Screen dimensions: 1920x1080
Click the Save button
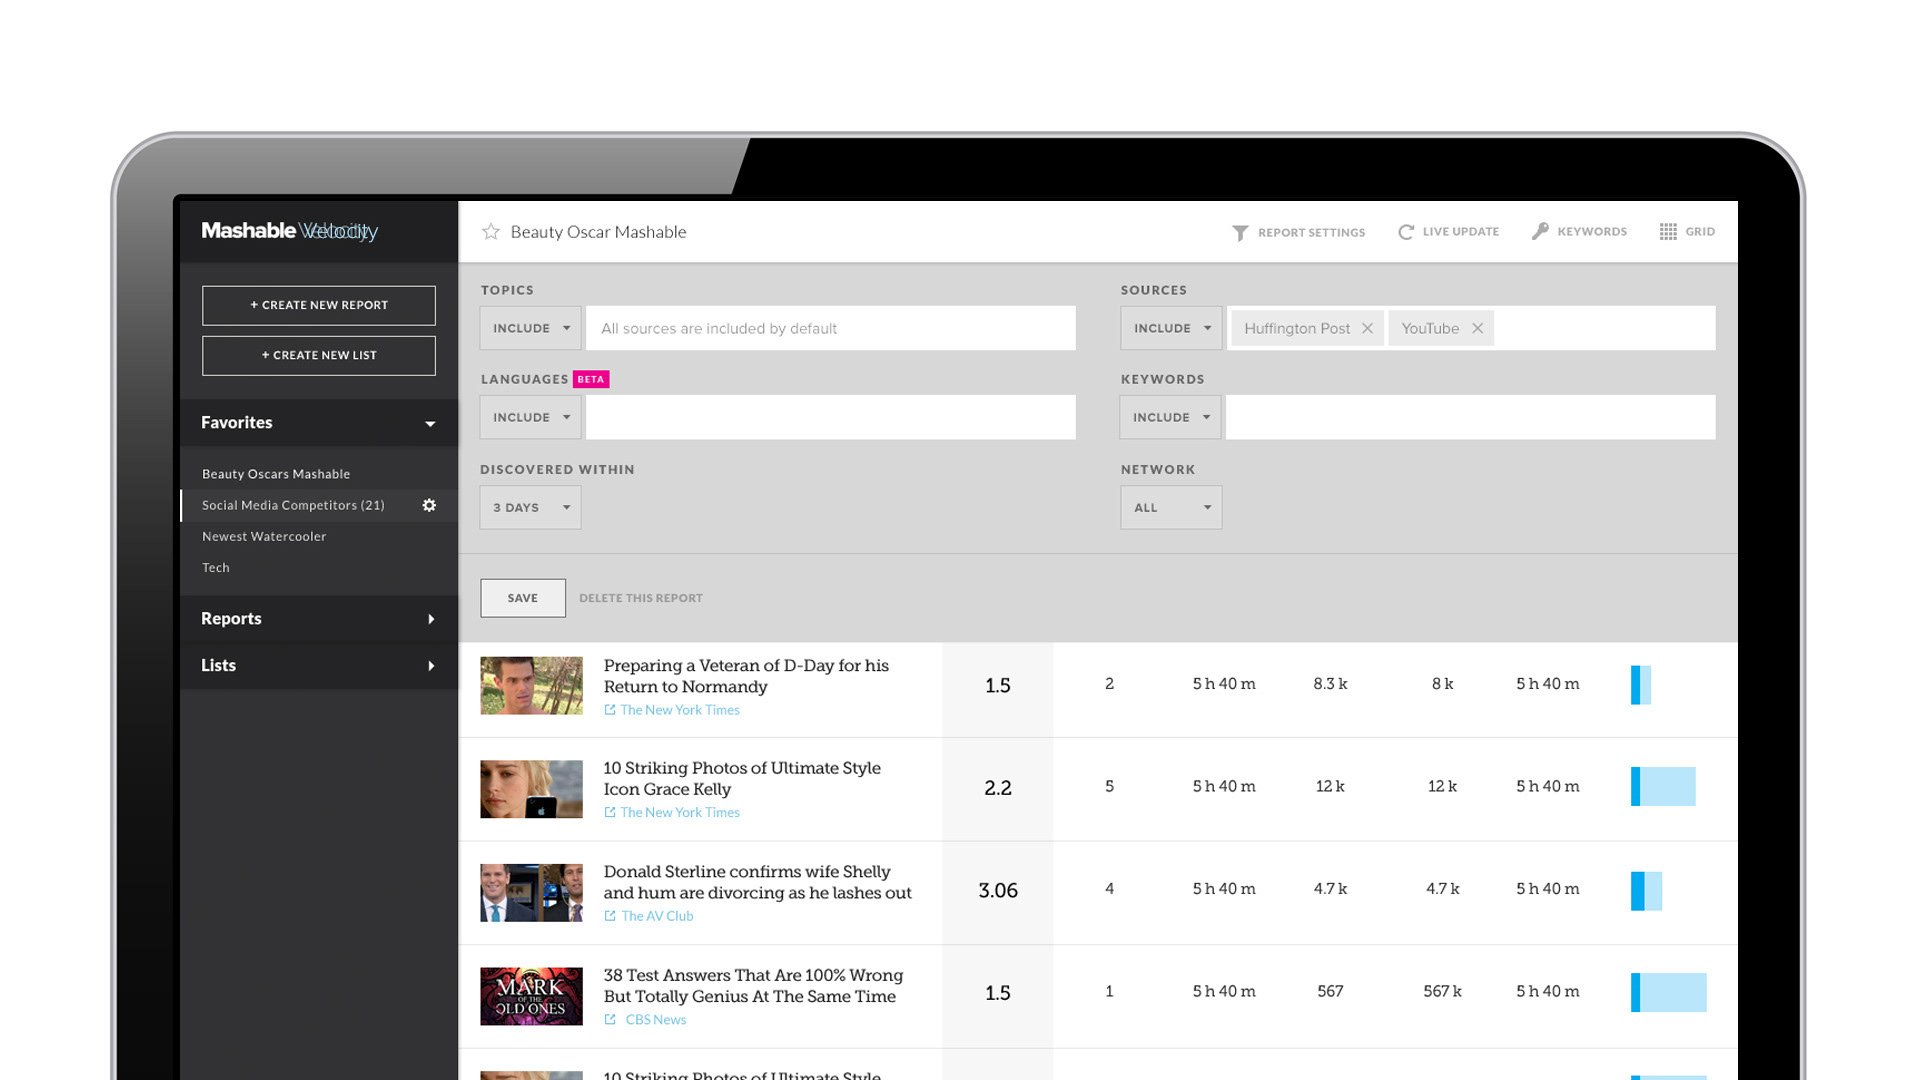coord(523,598)
